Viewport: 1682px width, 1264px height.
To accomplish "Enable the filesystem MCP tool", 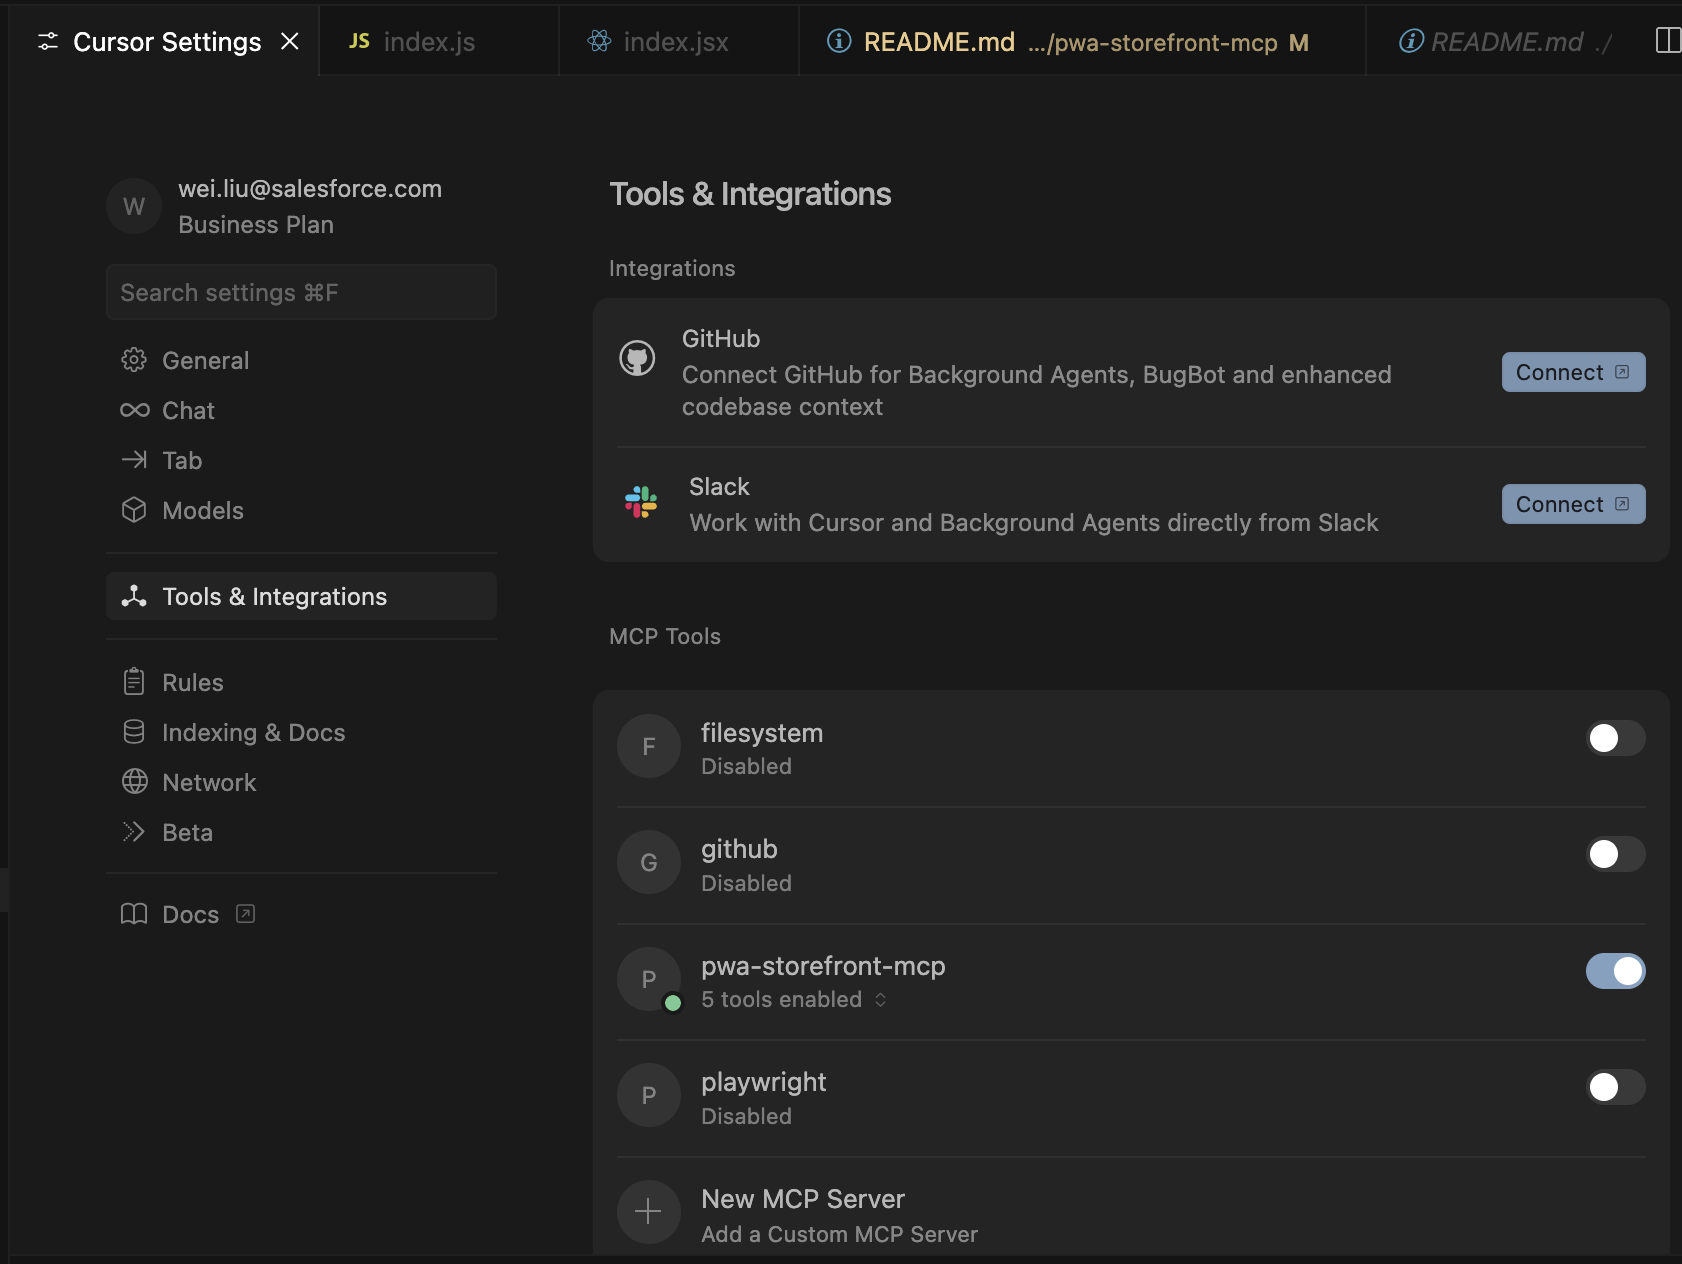I will [x=1616, y=739].
